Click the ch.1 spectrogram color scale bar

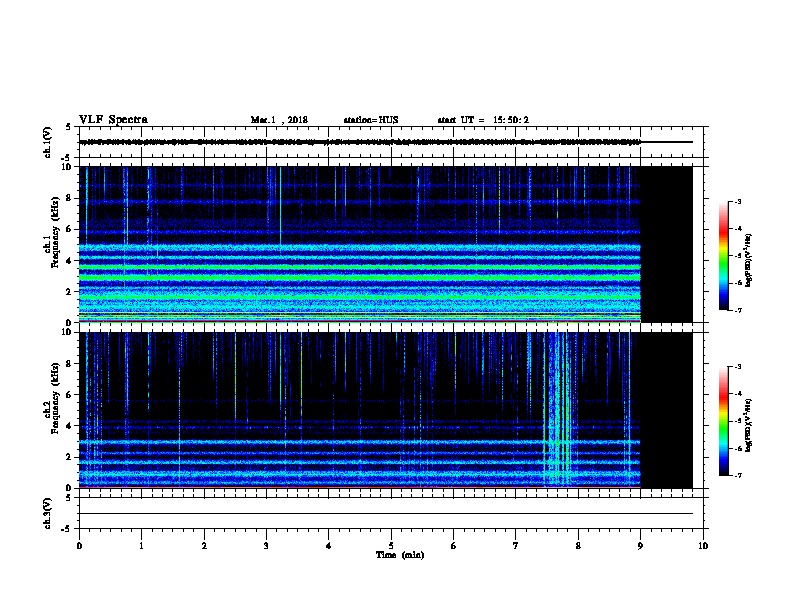[723, 256]
